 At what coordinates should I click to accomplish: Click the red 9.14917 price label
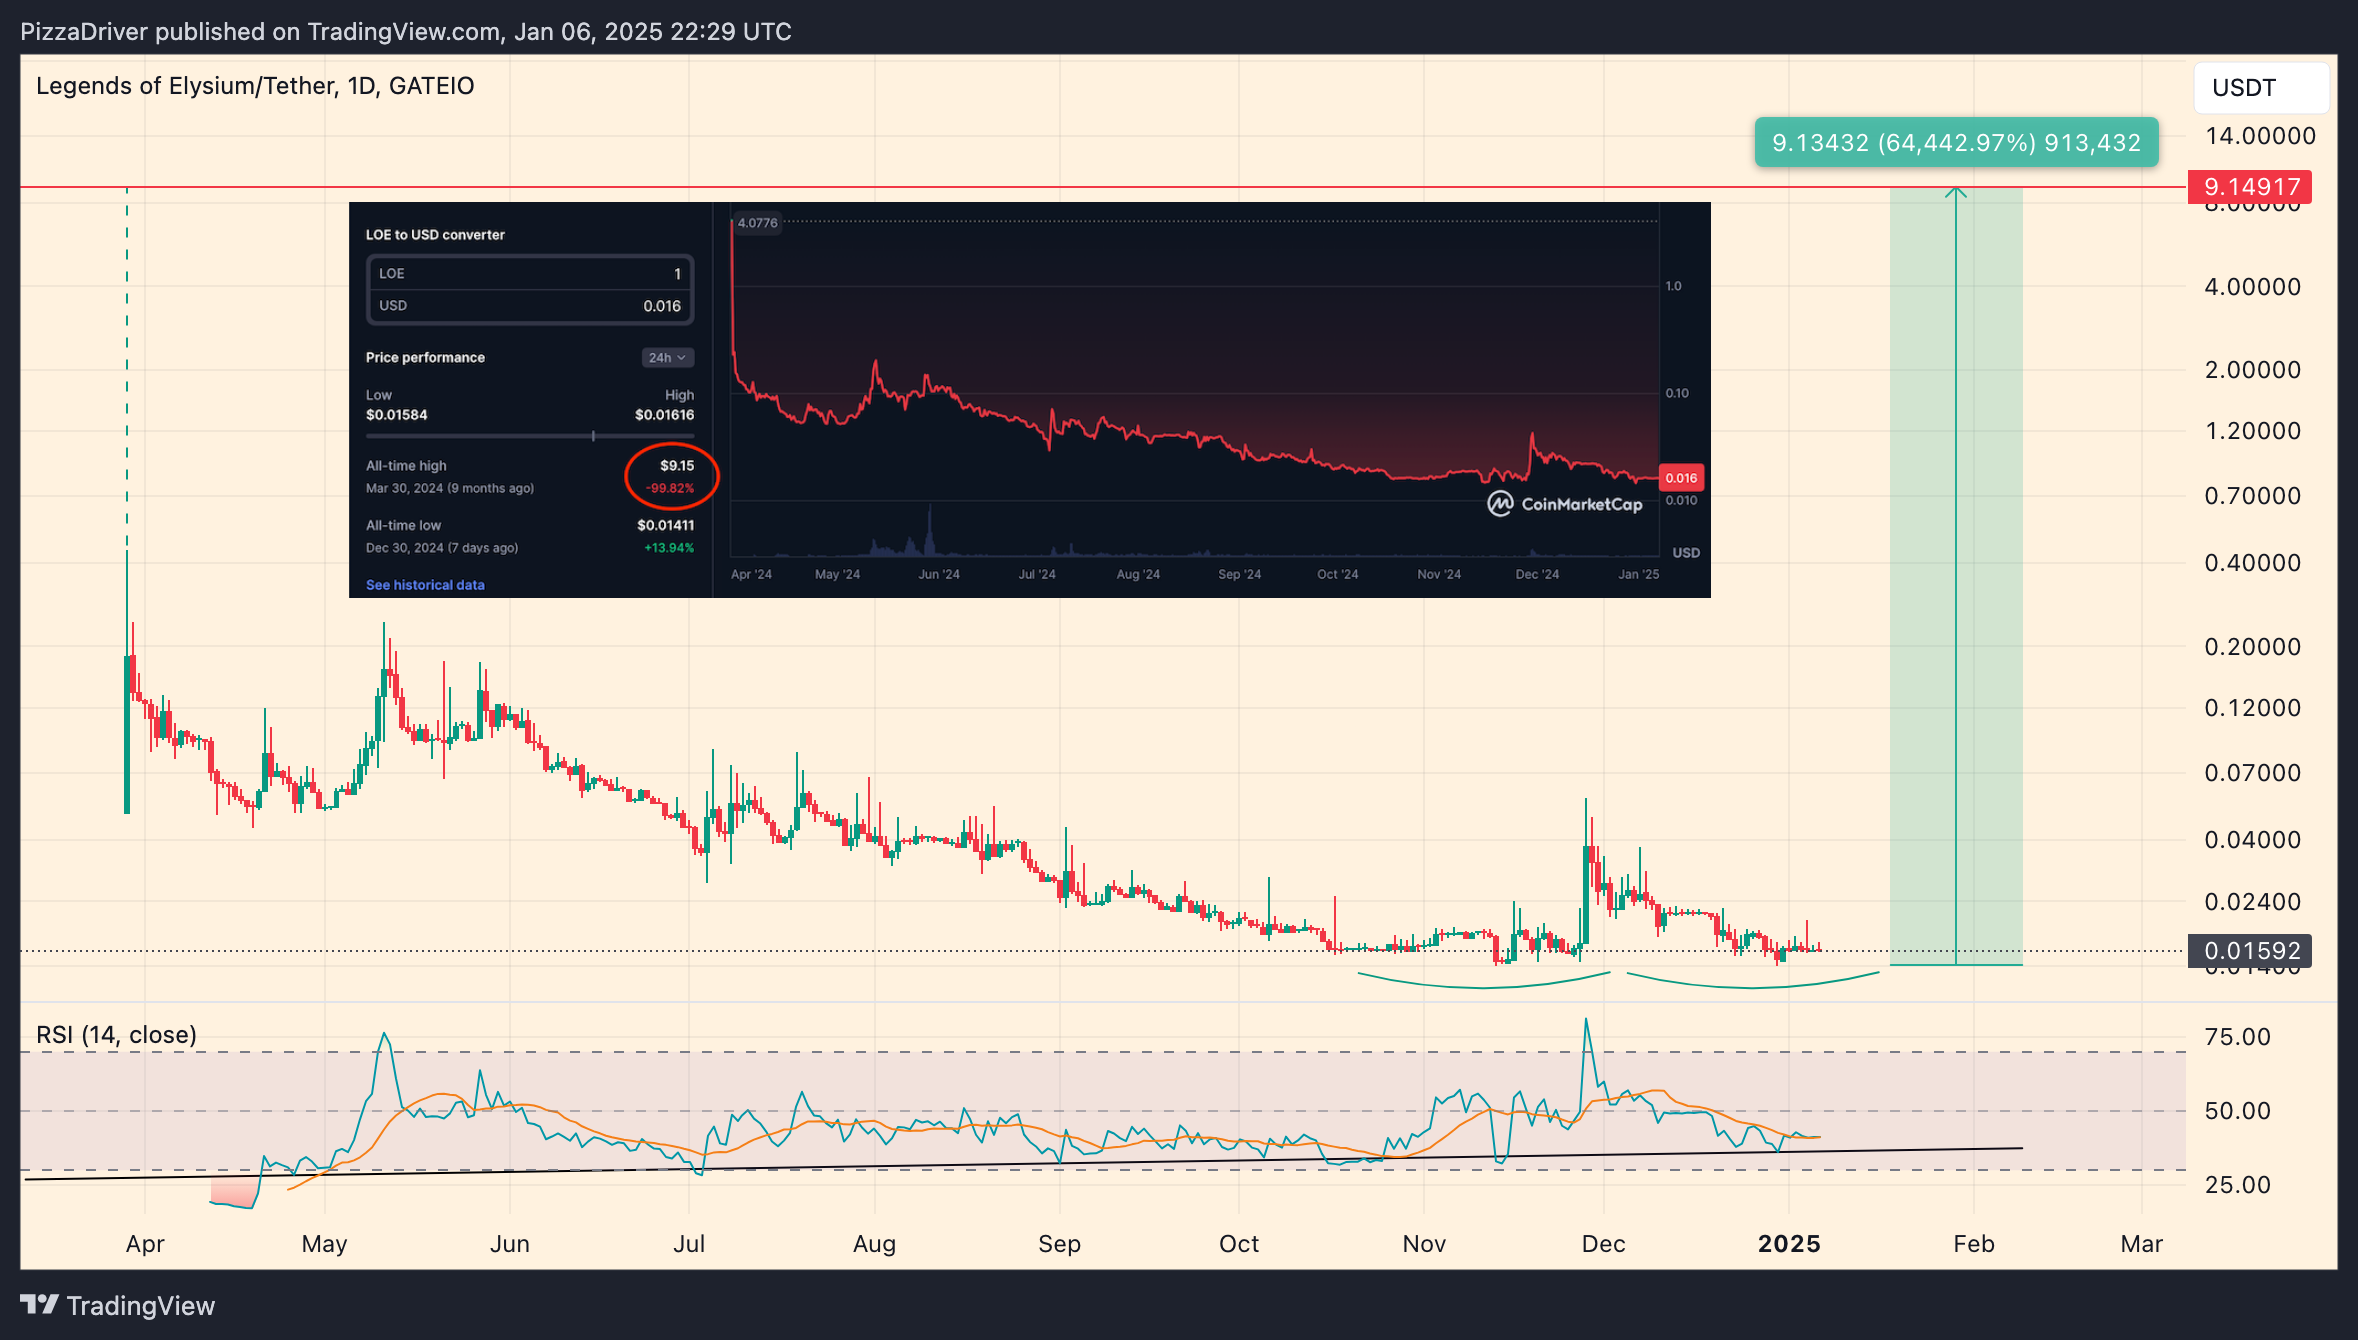(2250, 187)
